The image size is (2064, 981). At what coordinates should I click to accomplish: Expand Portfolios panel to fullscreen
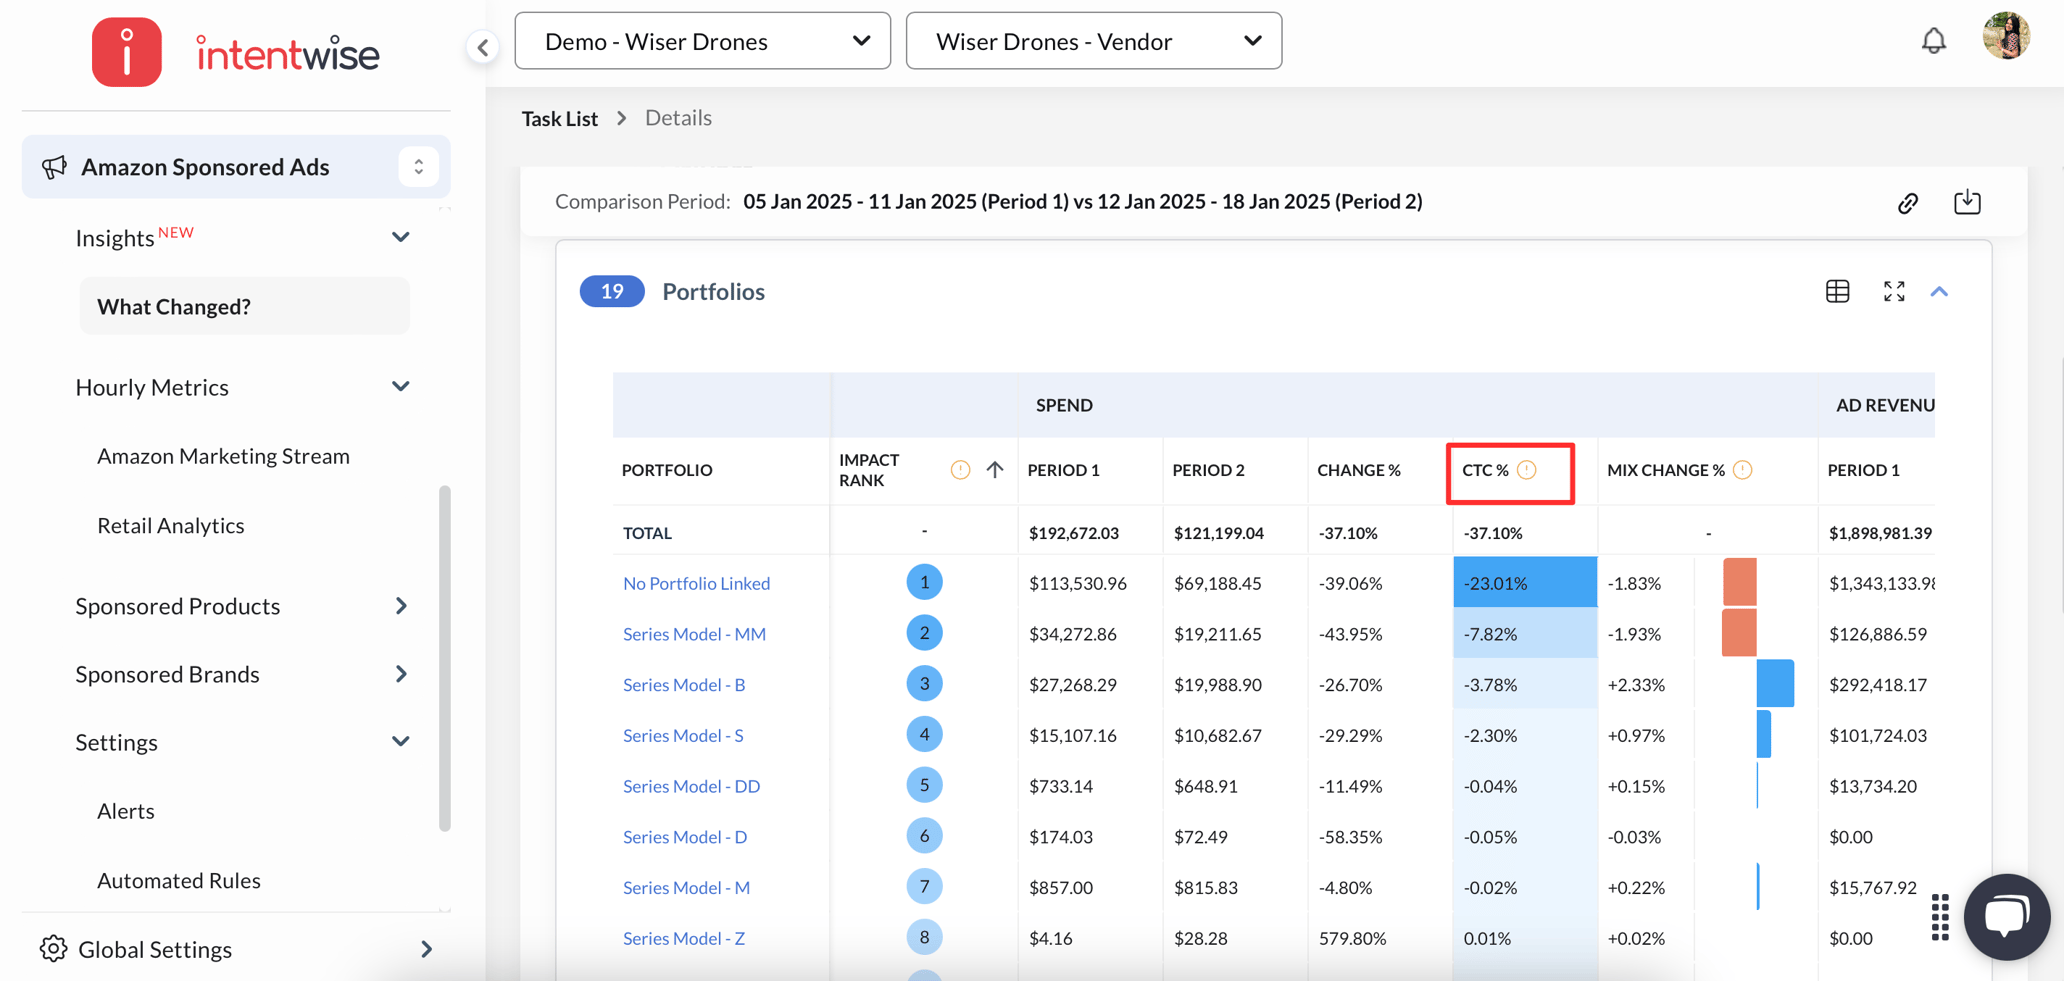1894,291
